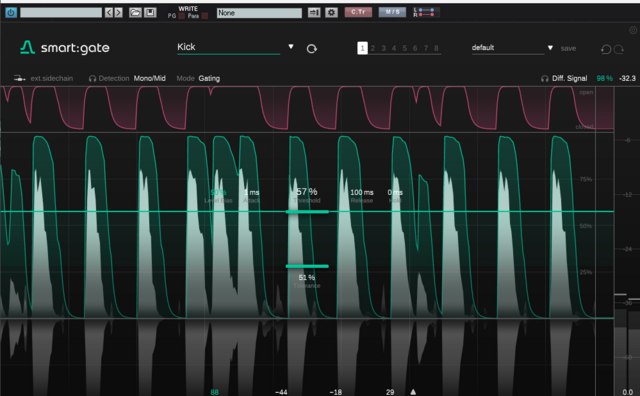Change Detection Mono/Mid setting
The height and width of the screenshot is (396, 640).
tap(149, 78)
